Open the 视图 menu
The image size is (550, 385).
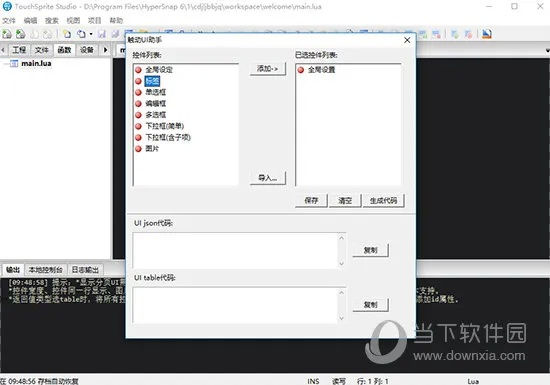(x=73, y=21)
